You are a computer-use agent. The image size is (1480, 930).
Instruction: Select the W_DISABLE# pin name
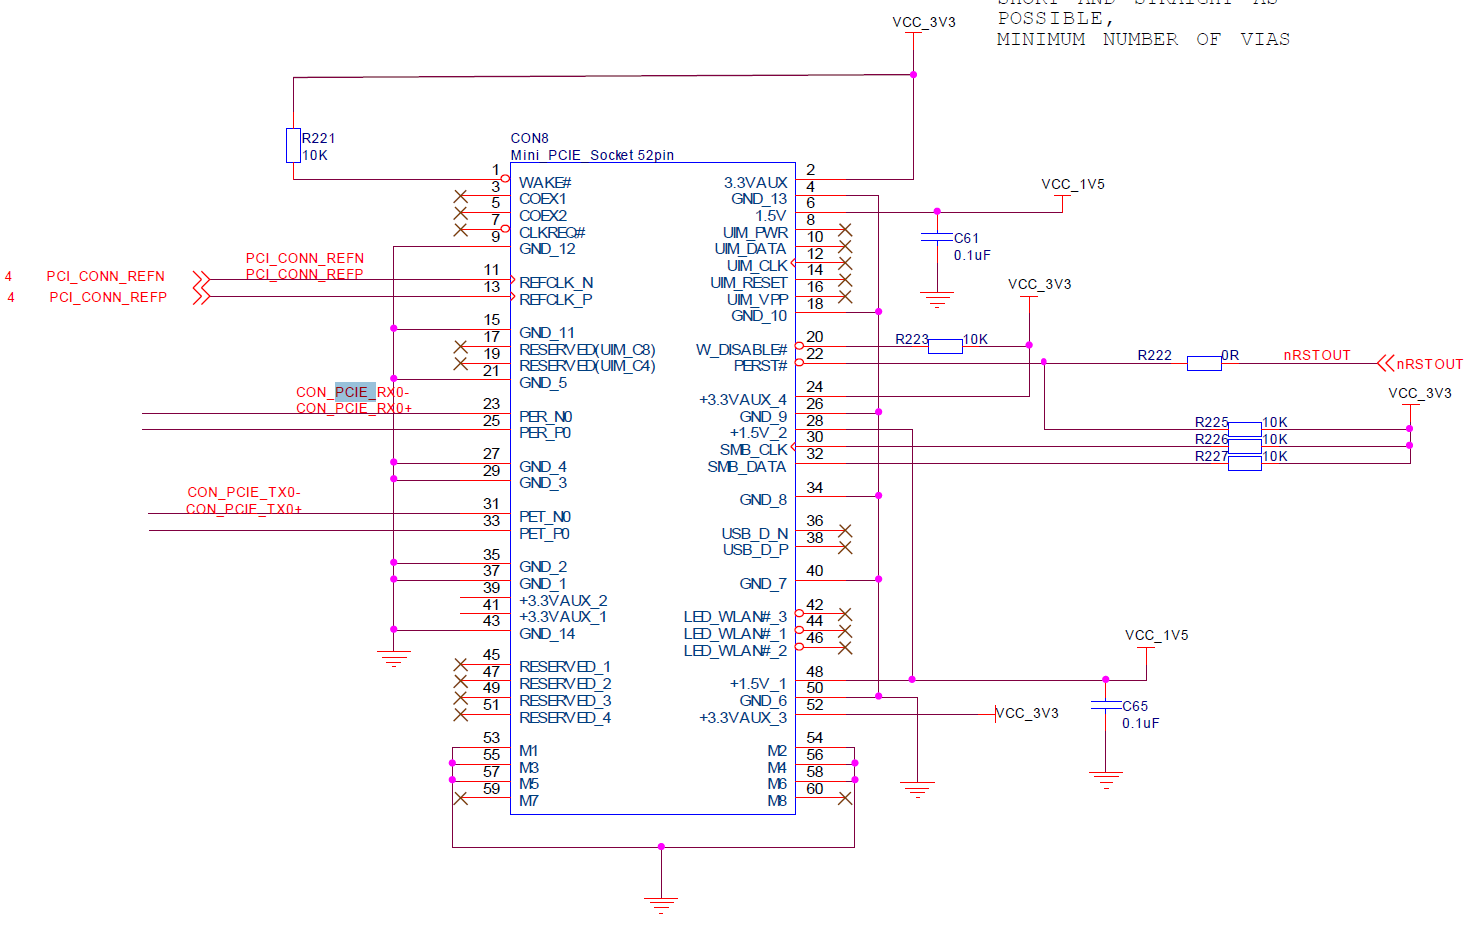coord(741,350)
